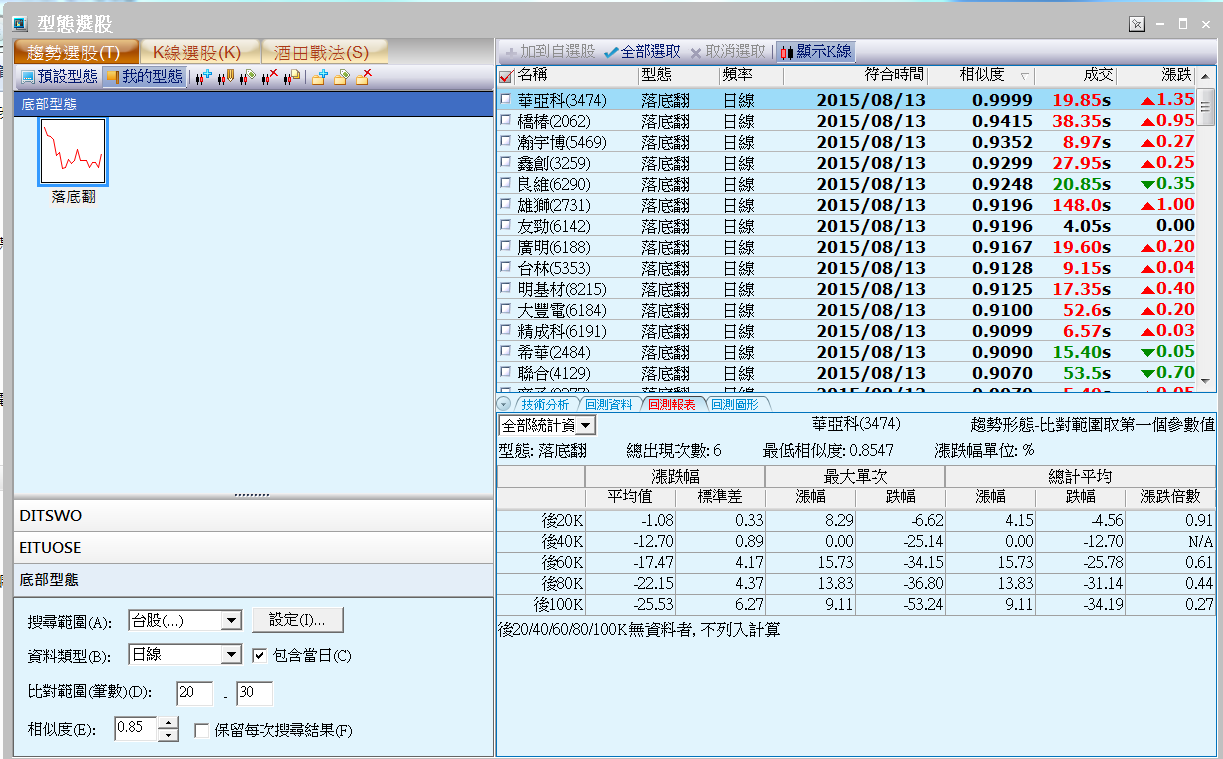The image size is (1223, 759).
Task: Enable 保留每次搜尋結果 checkbox
Action: click(201, 730)
